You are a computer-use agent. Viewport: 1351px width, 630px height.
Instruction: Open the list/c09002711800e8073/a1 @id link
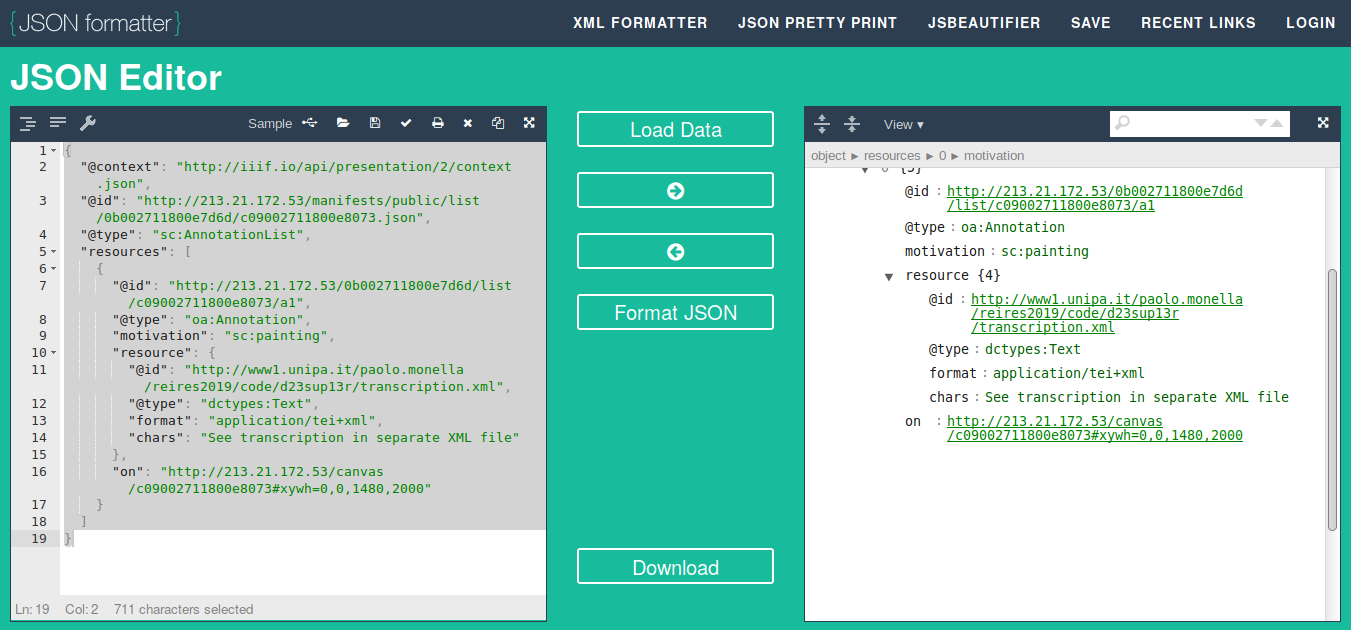click(1094, 198)
